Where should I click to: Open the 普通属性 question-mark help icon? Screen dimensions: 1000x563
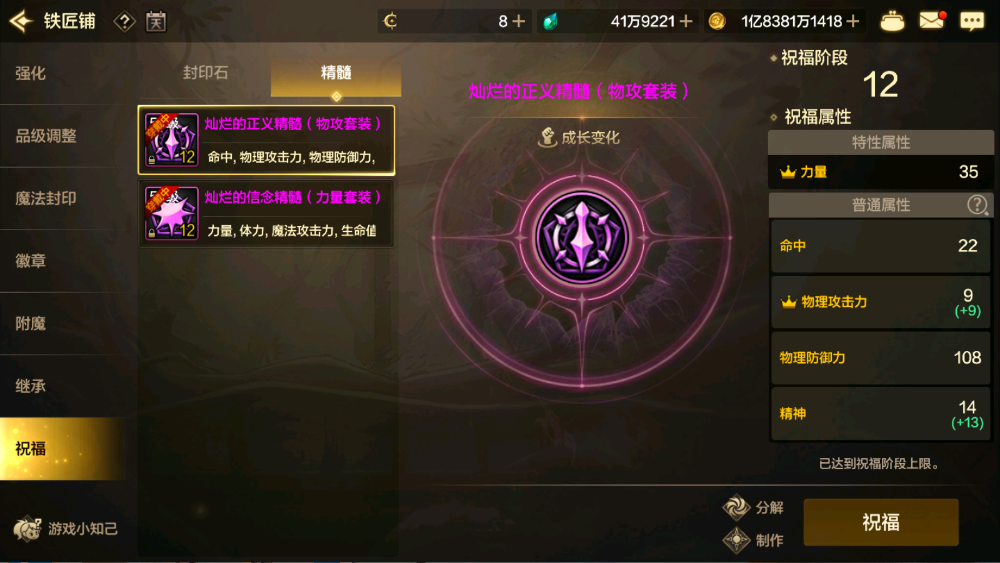click(x=977, y=205)
